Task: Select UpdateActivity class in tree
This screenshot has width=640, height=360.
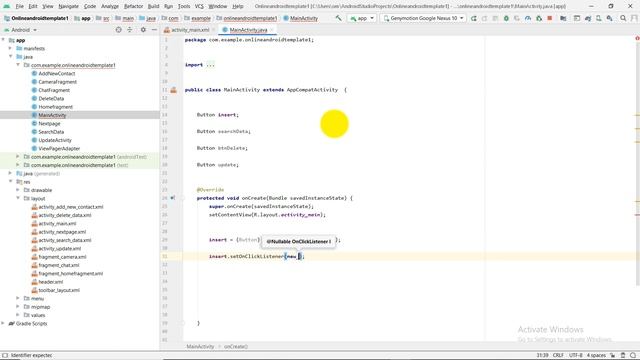Action: pyautogui.click(x=55, y=140)
